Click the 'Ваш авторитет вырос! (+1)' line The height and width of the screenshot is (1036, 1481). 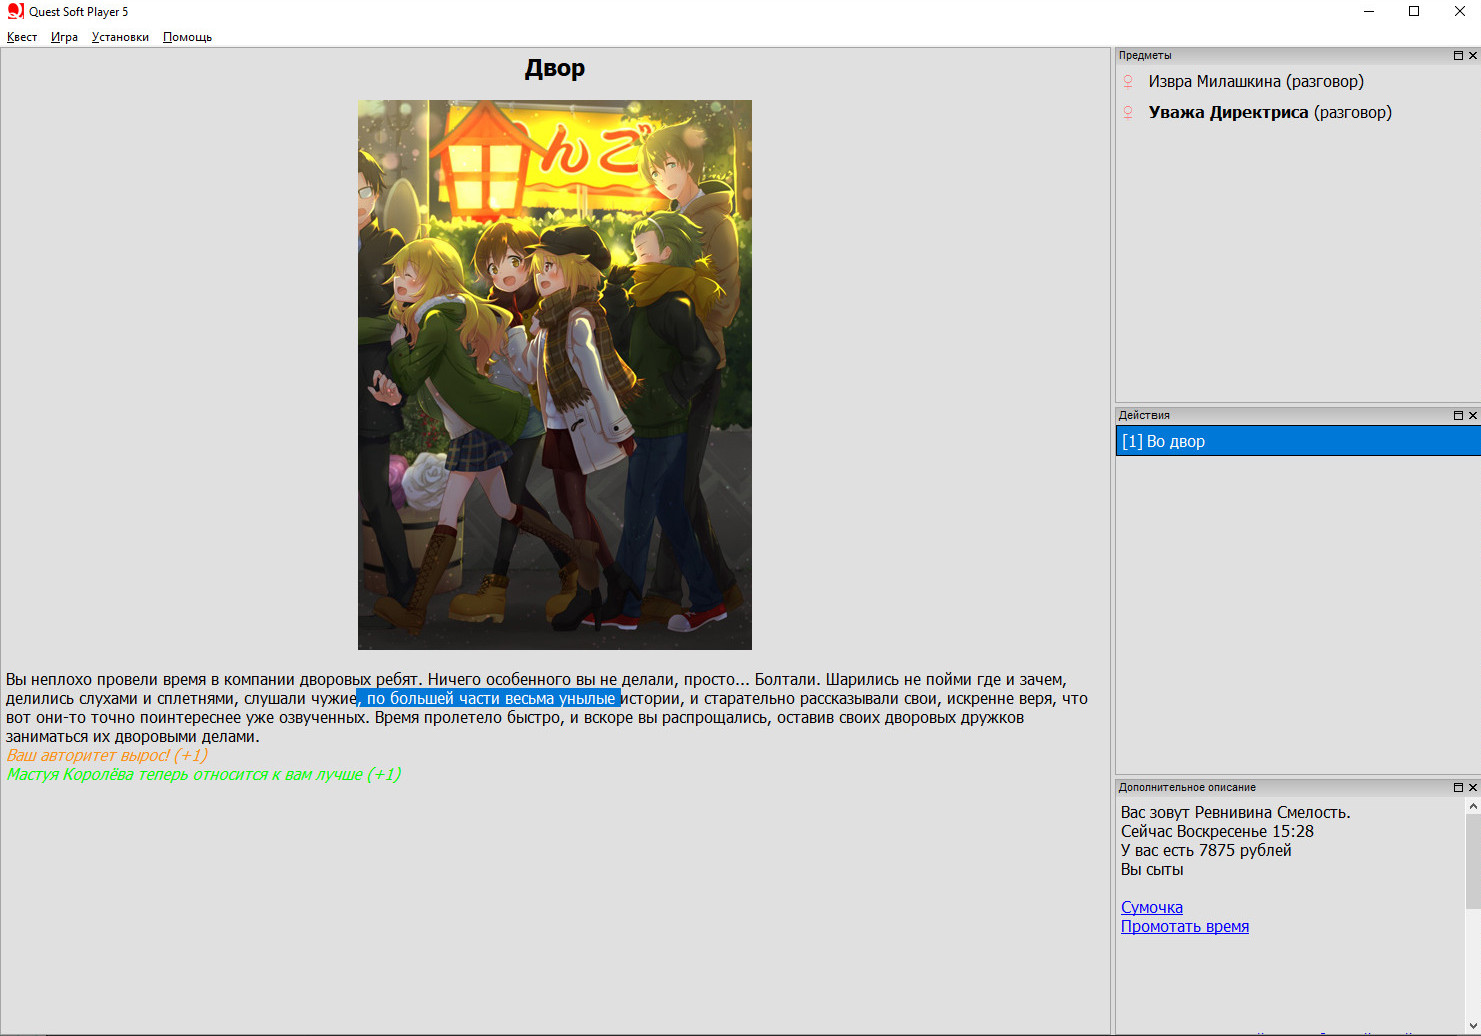click(x=107, y=756)
